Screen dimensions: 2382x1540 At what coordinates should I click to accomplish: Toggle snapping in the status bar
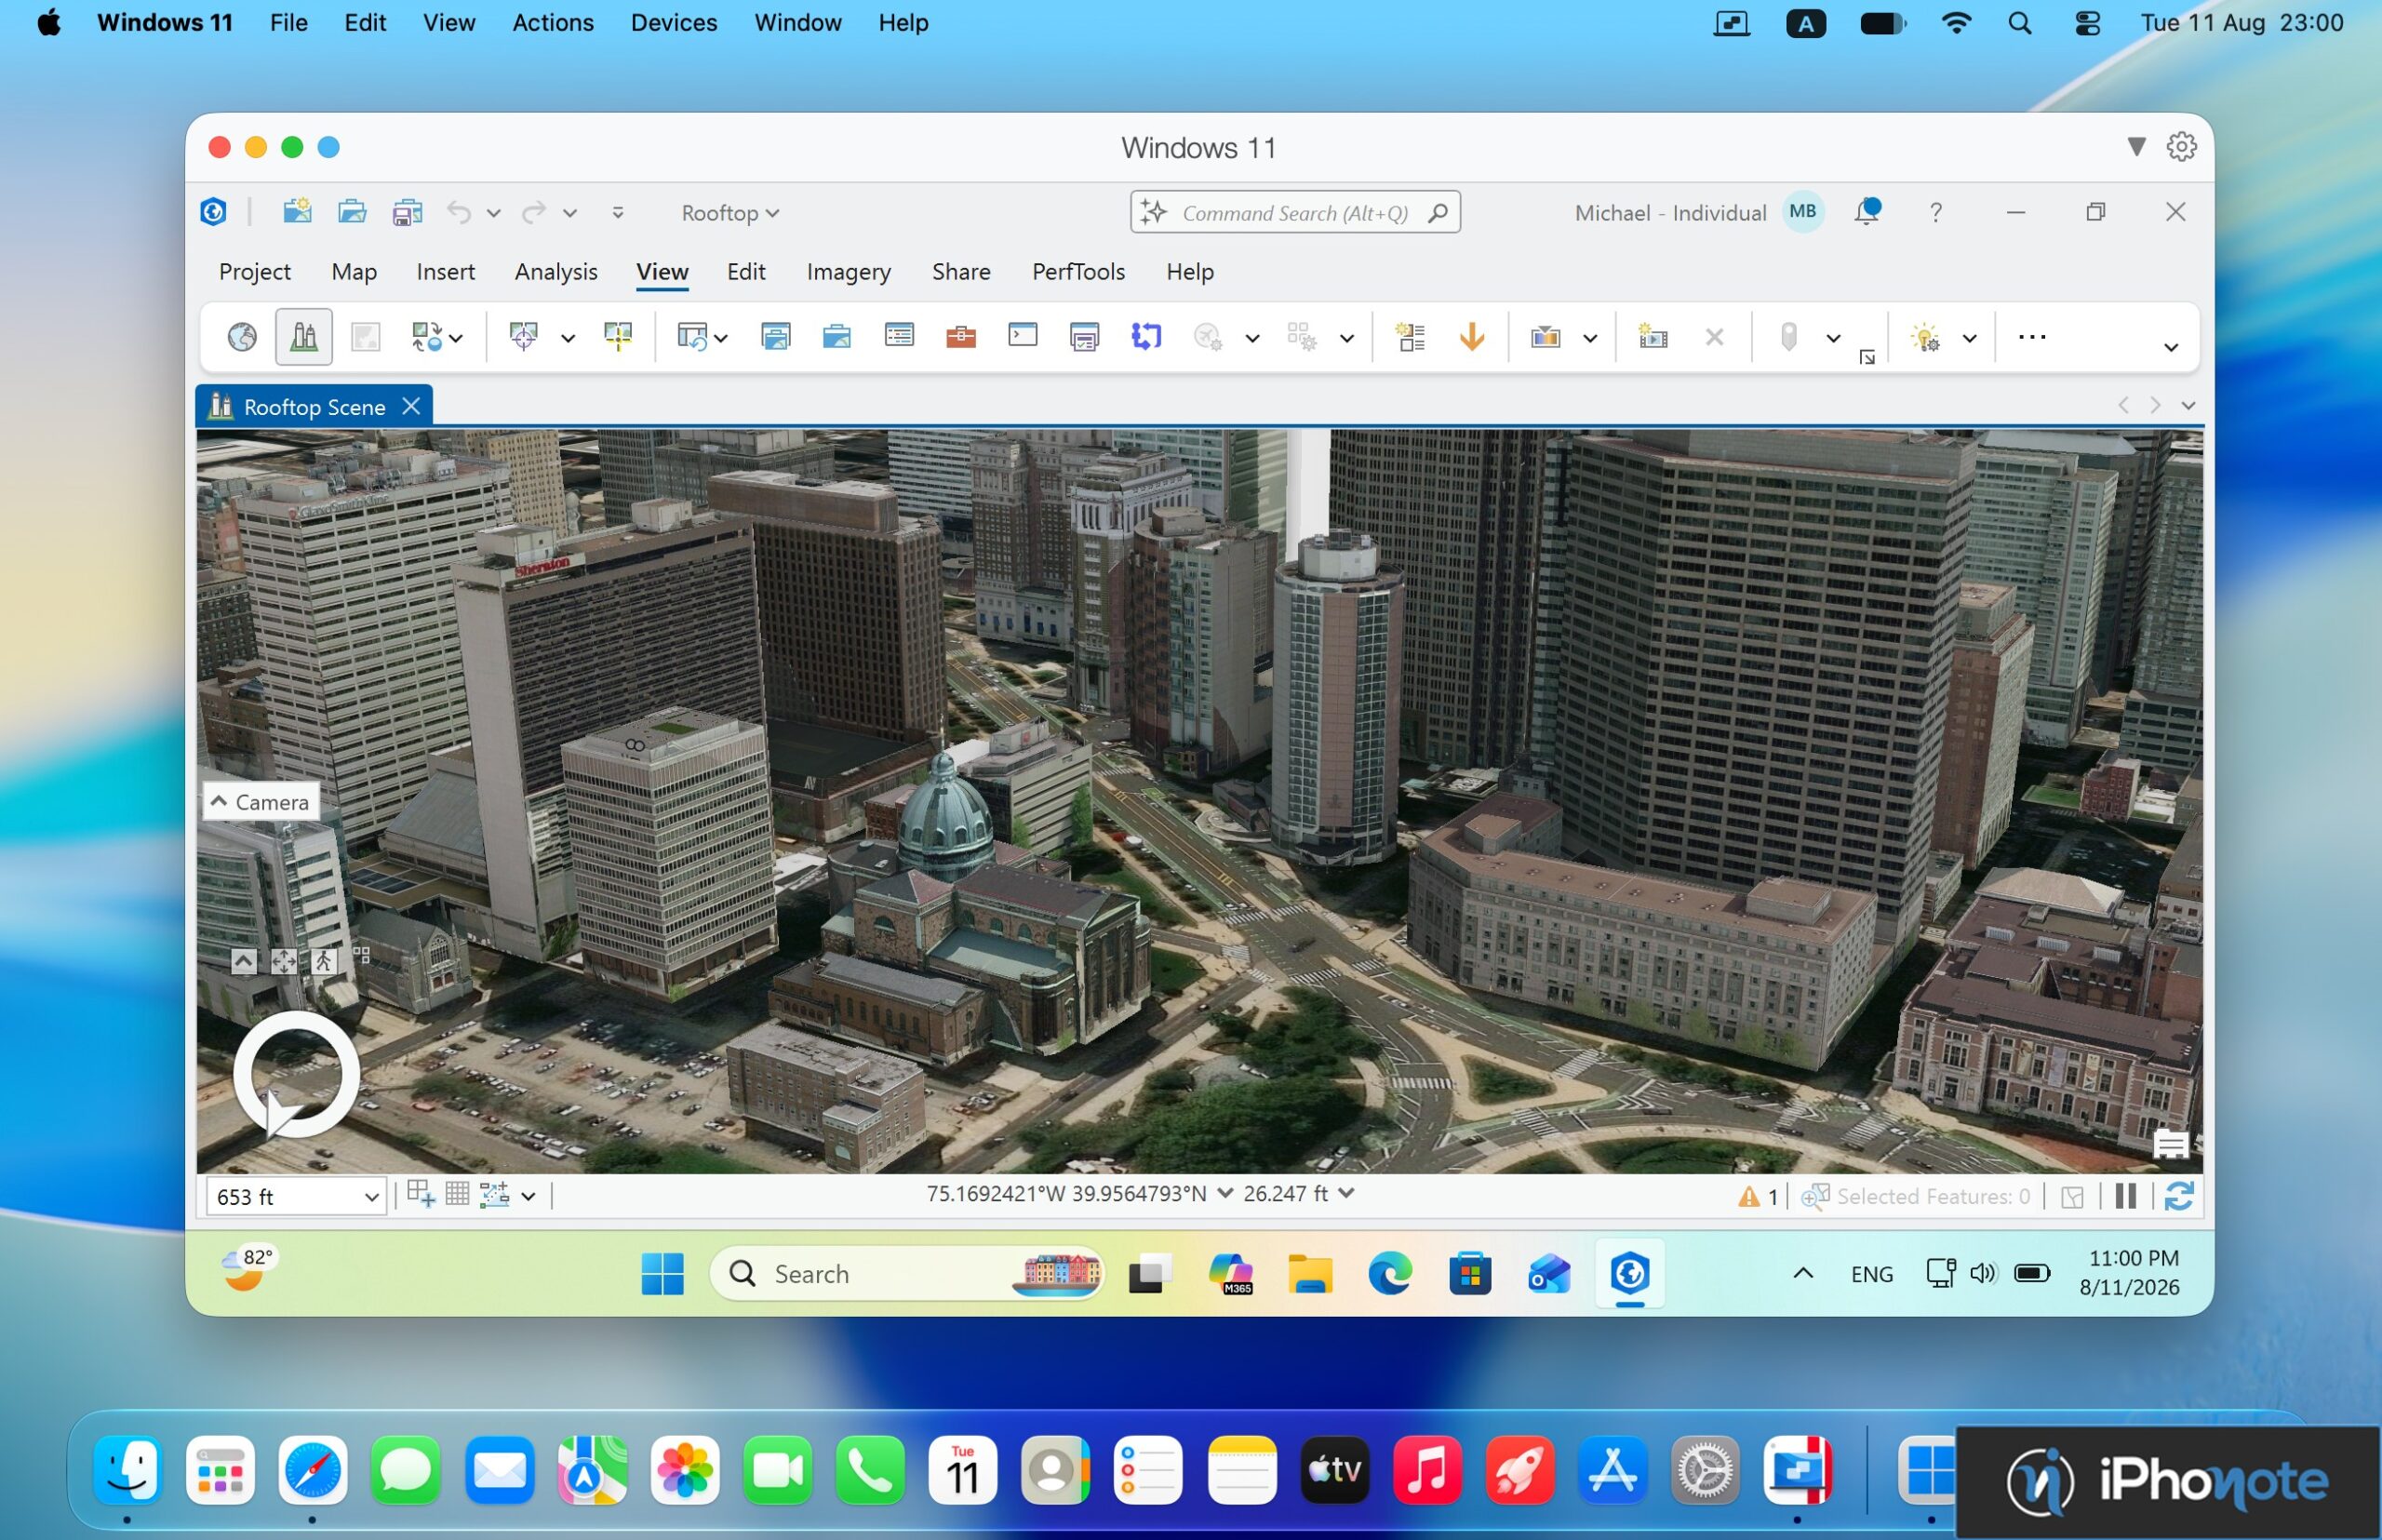pos(494,1195)
